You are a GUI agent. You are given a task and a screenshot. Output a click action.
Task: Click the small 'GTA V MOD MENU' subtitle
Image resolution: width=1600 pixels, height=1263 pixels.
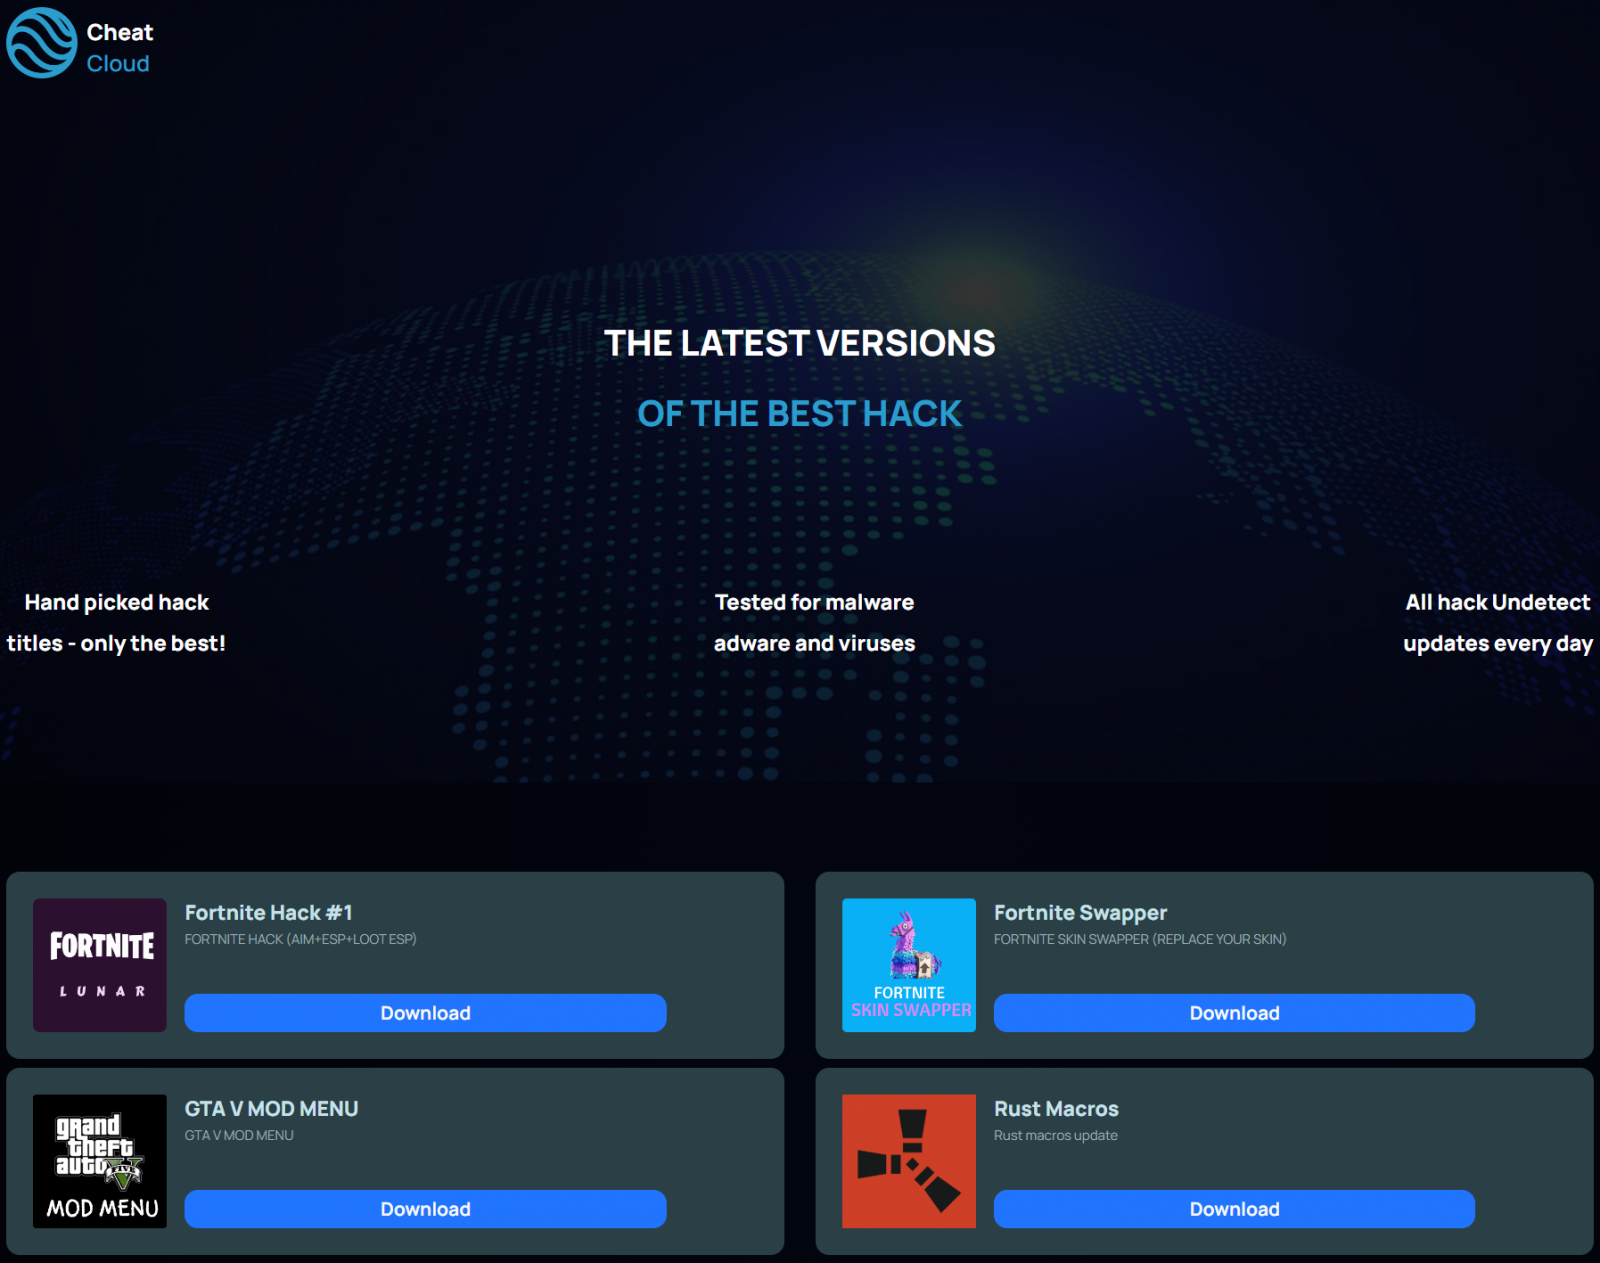click(239, 1135)
